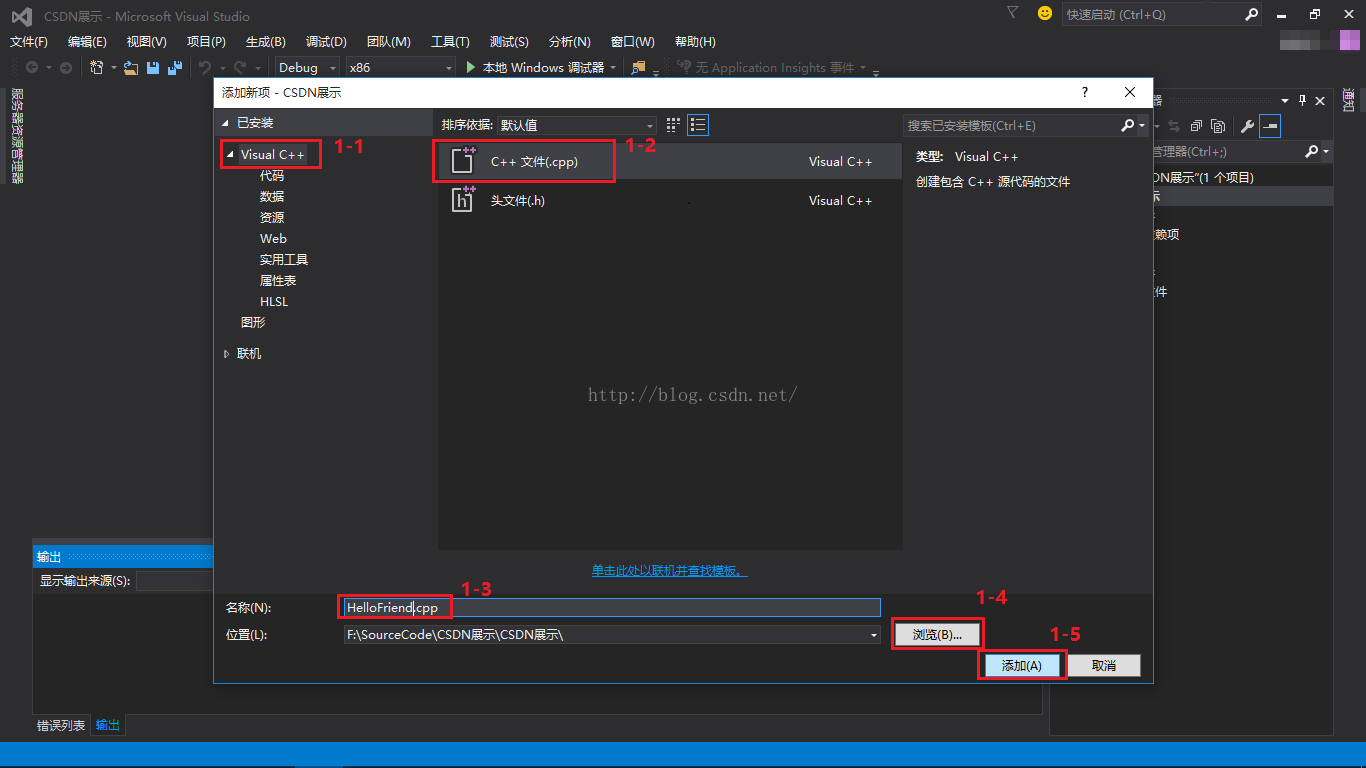
Task: Click the 浏览(B)... browse button
Action: pos(937,634)
